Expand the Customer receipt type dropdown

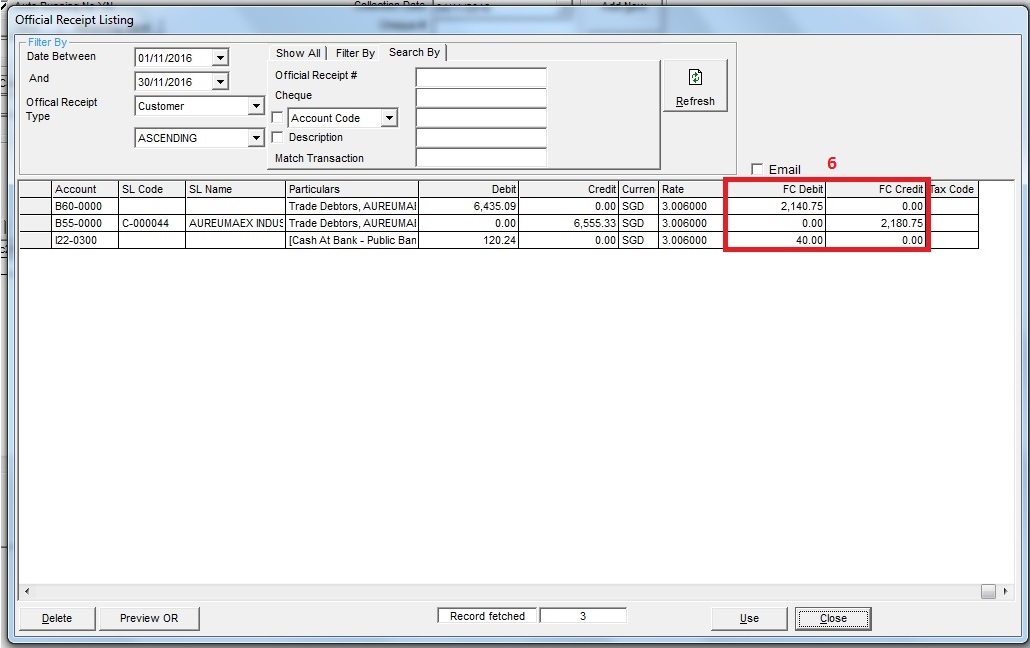(256, 106)
